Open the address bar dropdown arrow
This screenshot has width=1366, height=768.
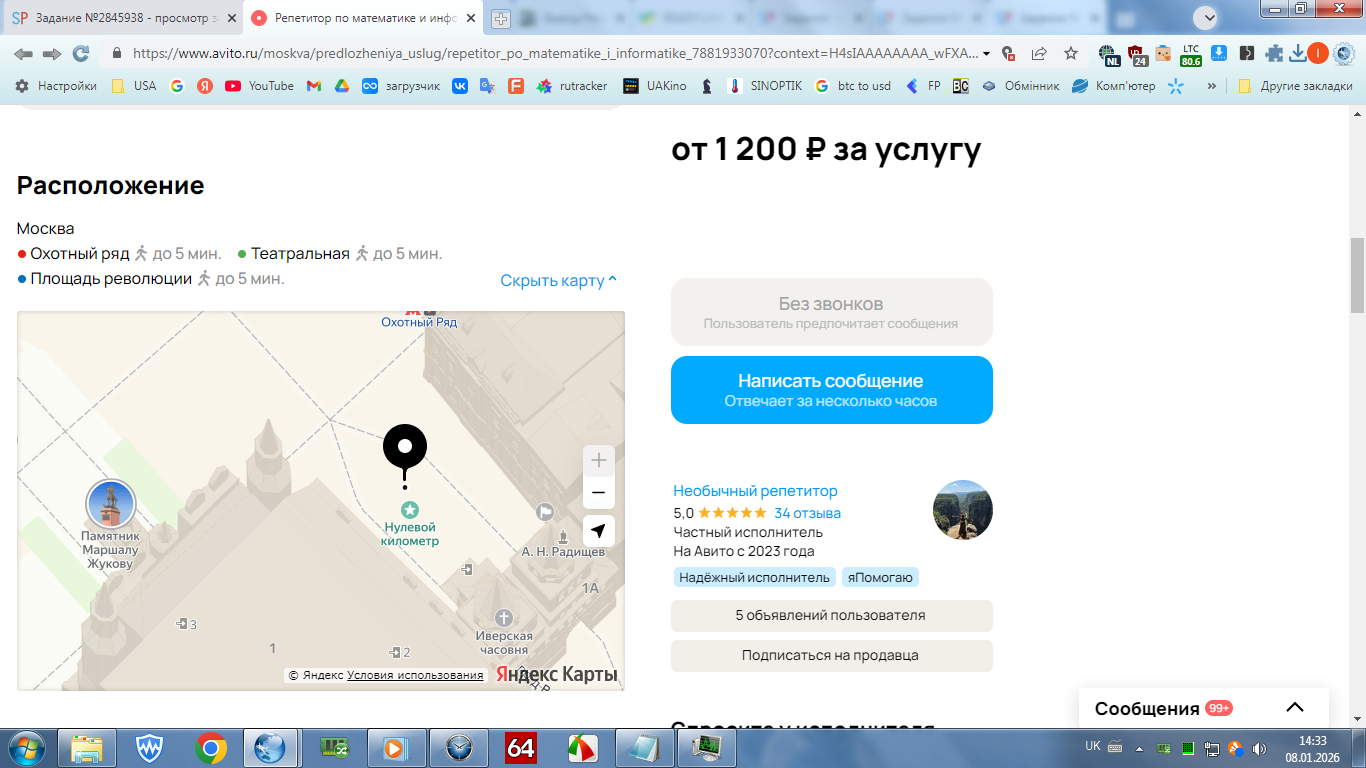987,54
